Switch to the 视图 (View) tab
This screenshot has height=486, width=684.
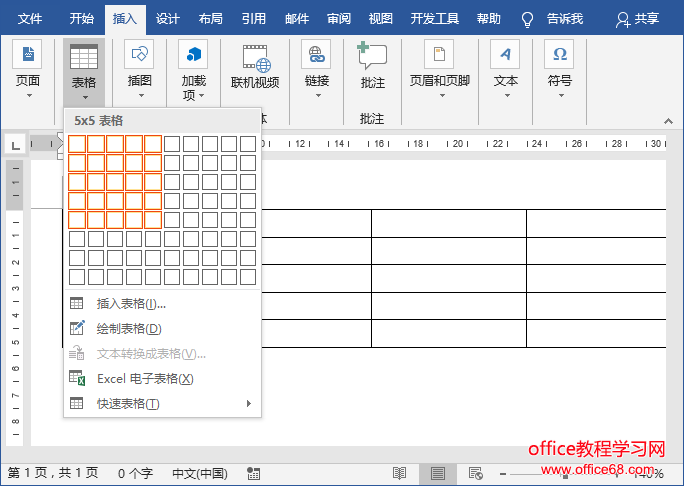coord(381,19)
